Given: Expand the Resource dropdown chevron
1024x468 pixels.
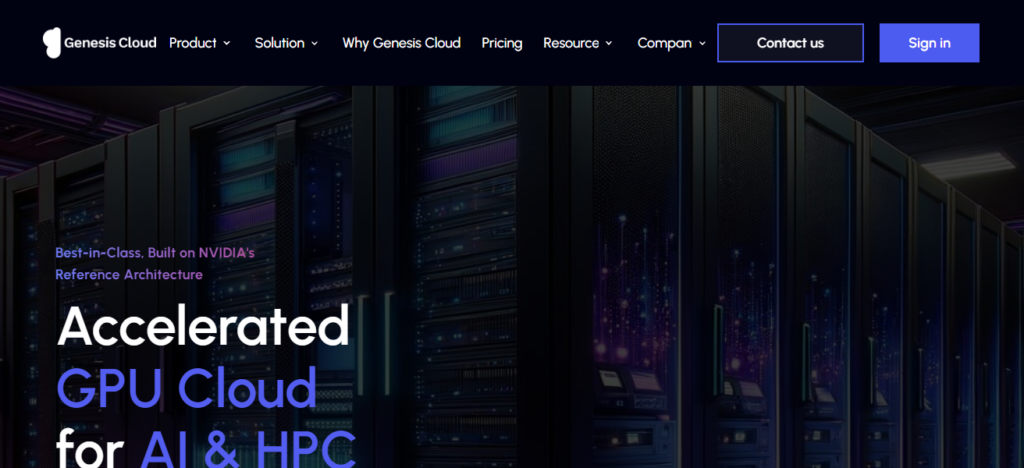Looking at the screenshot, I should point(609,43).
